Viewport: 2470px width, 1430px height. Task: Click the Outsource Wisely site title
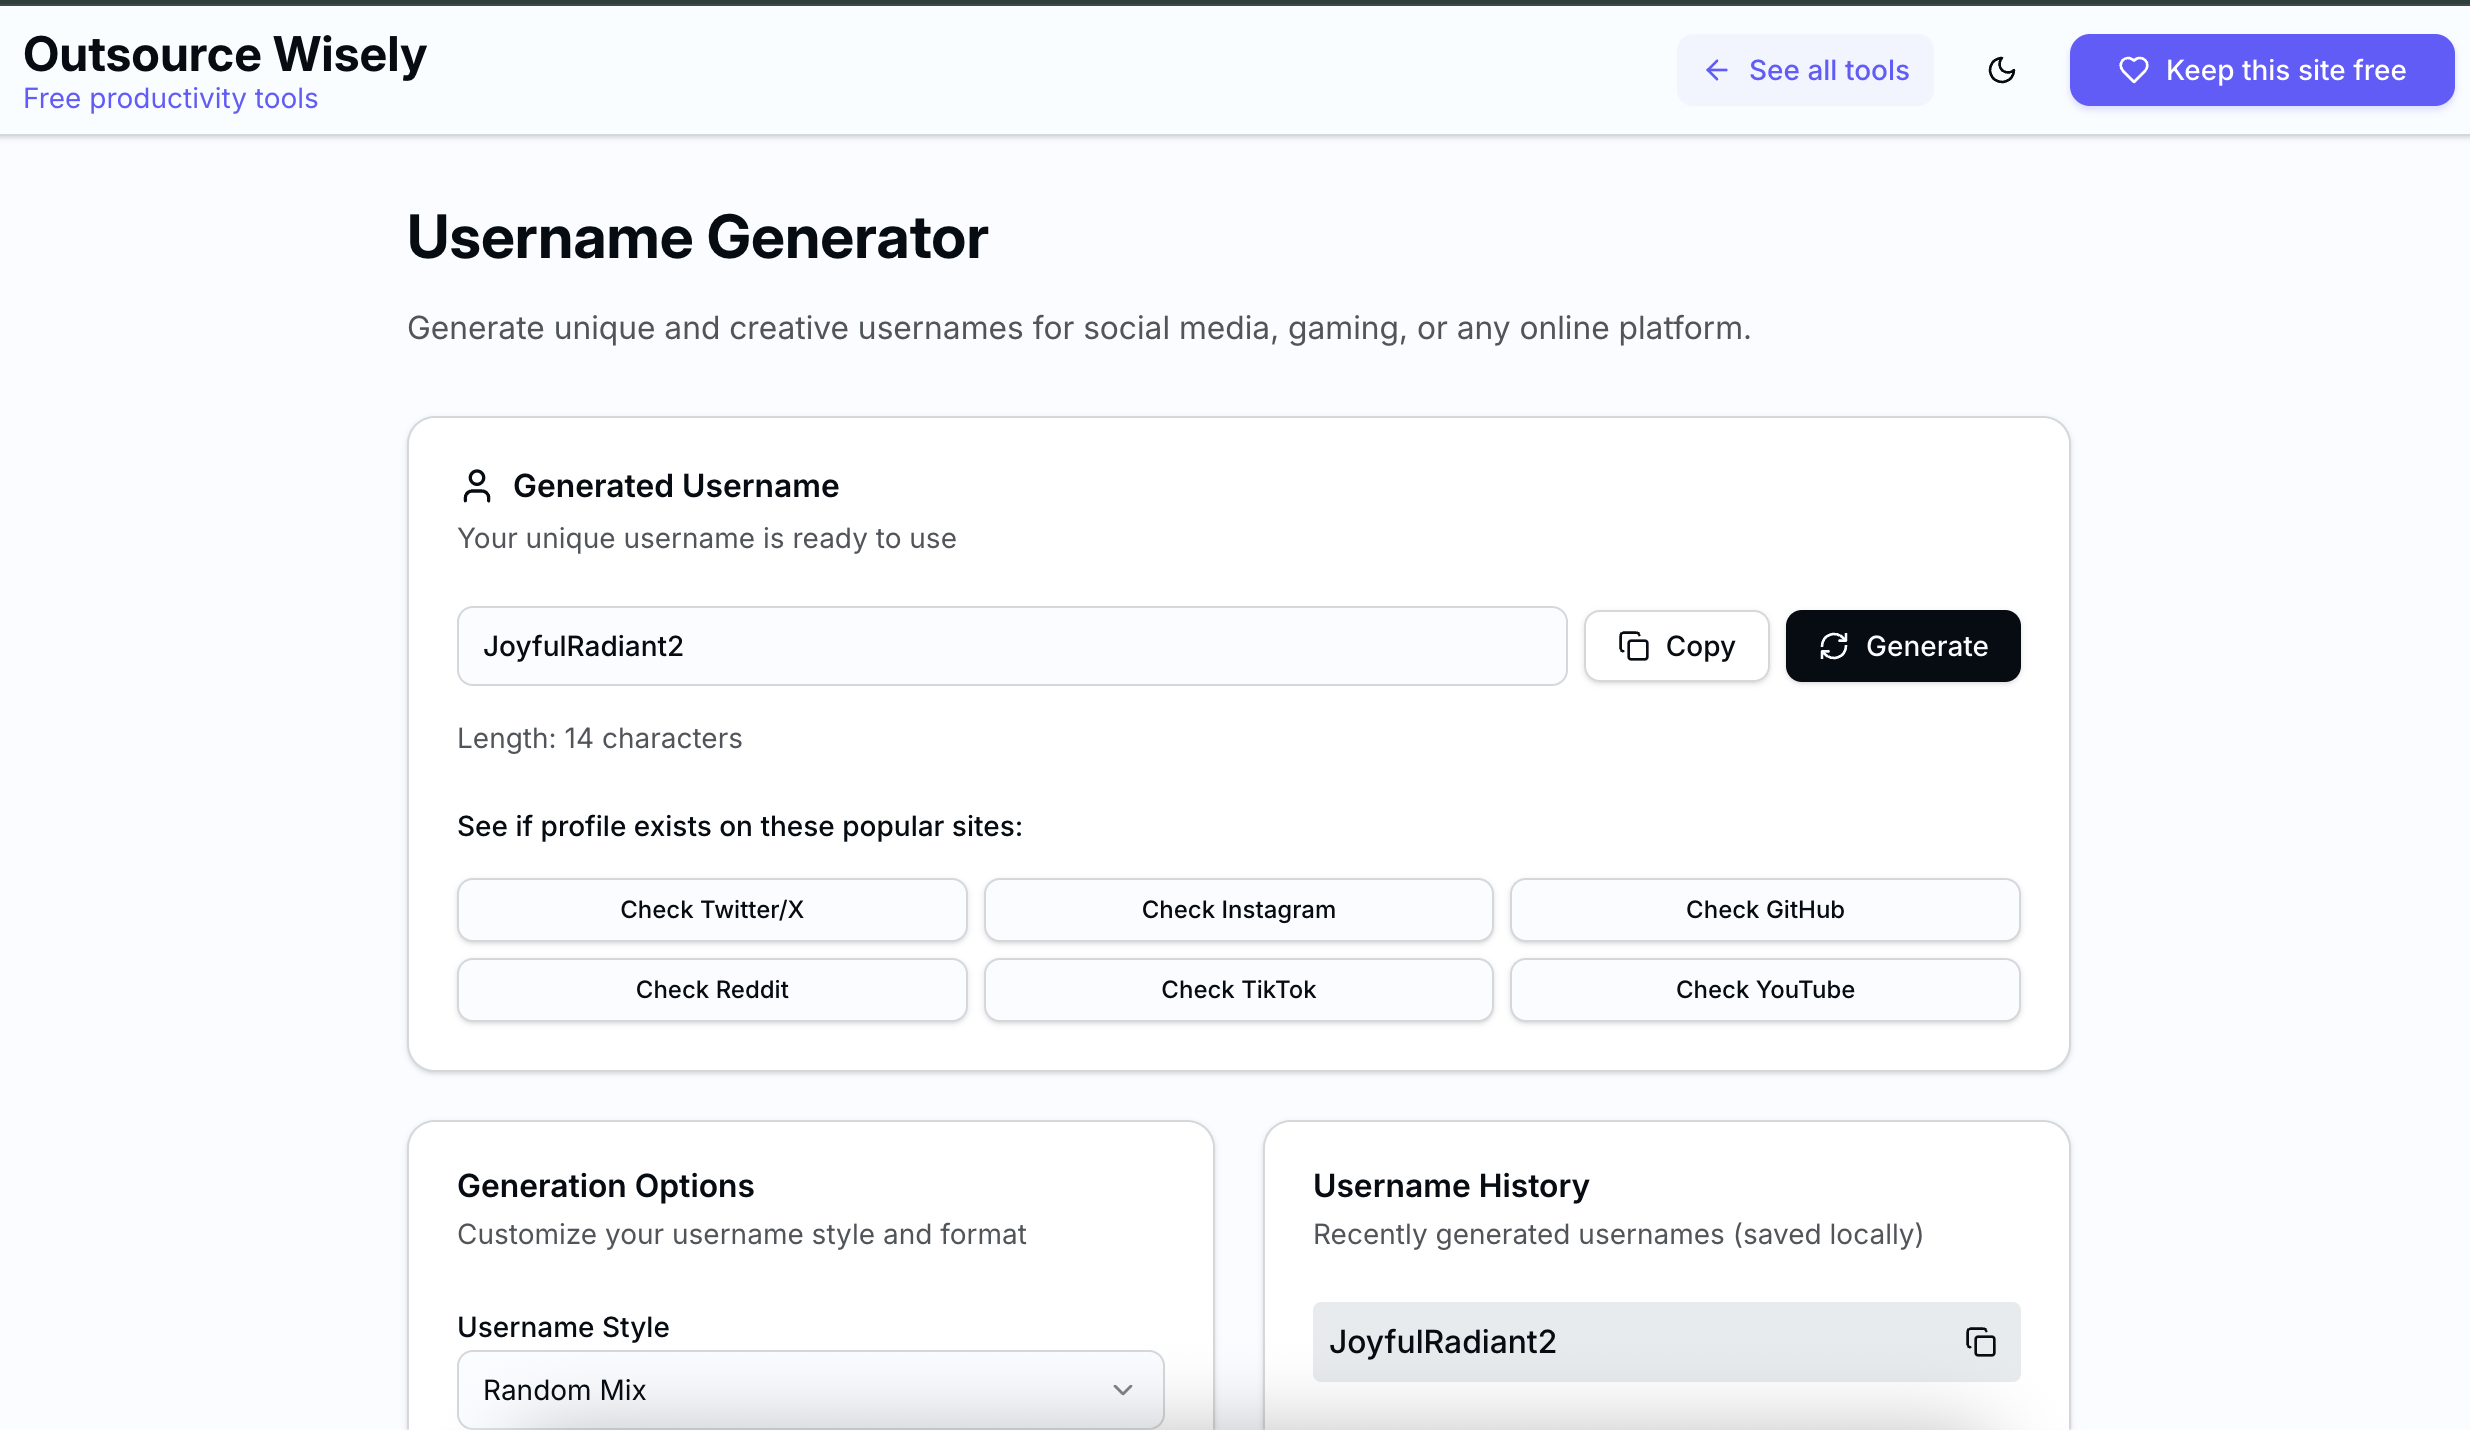225,54
